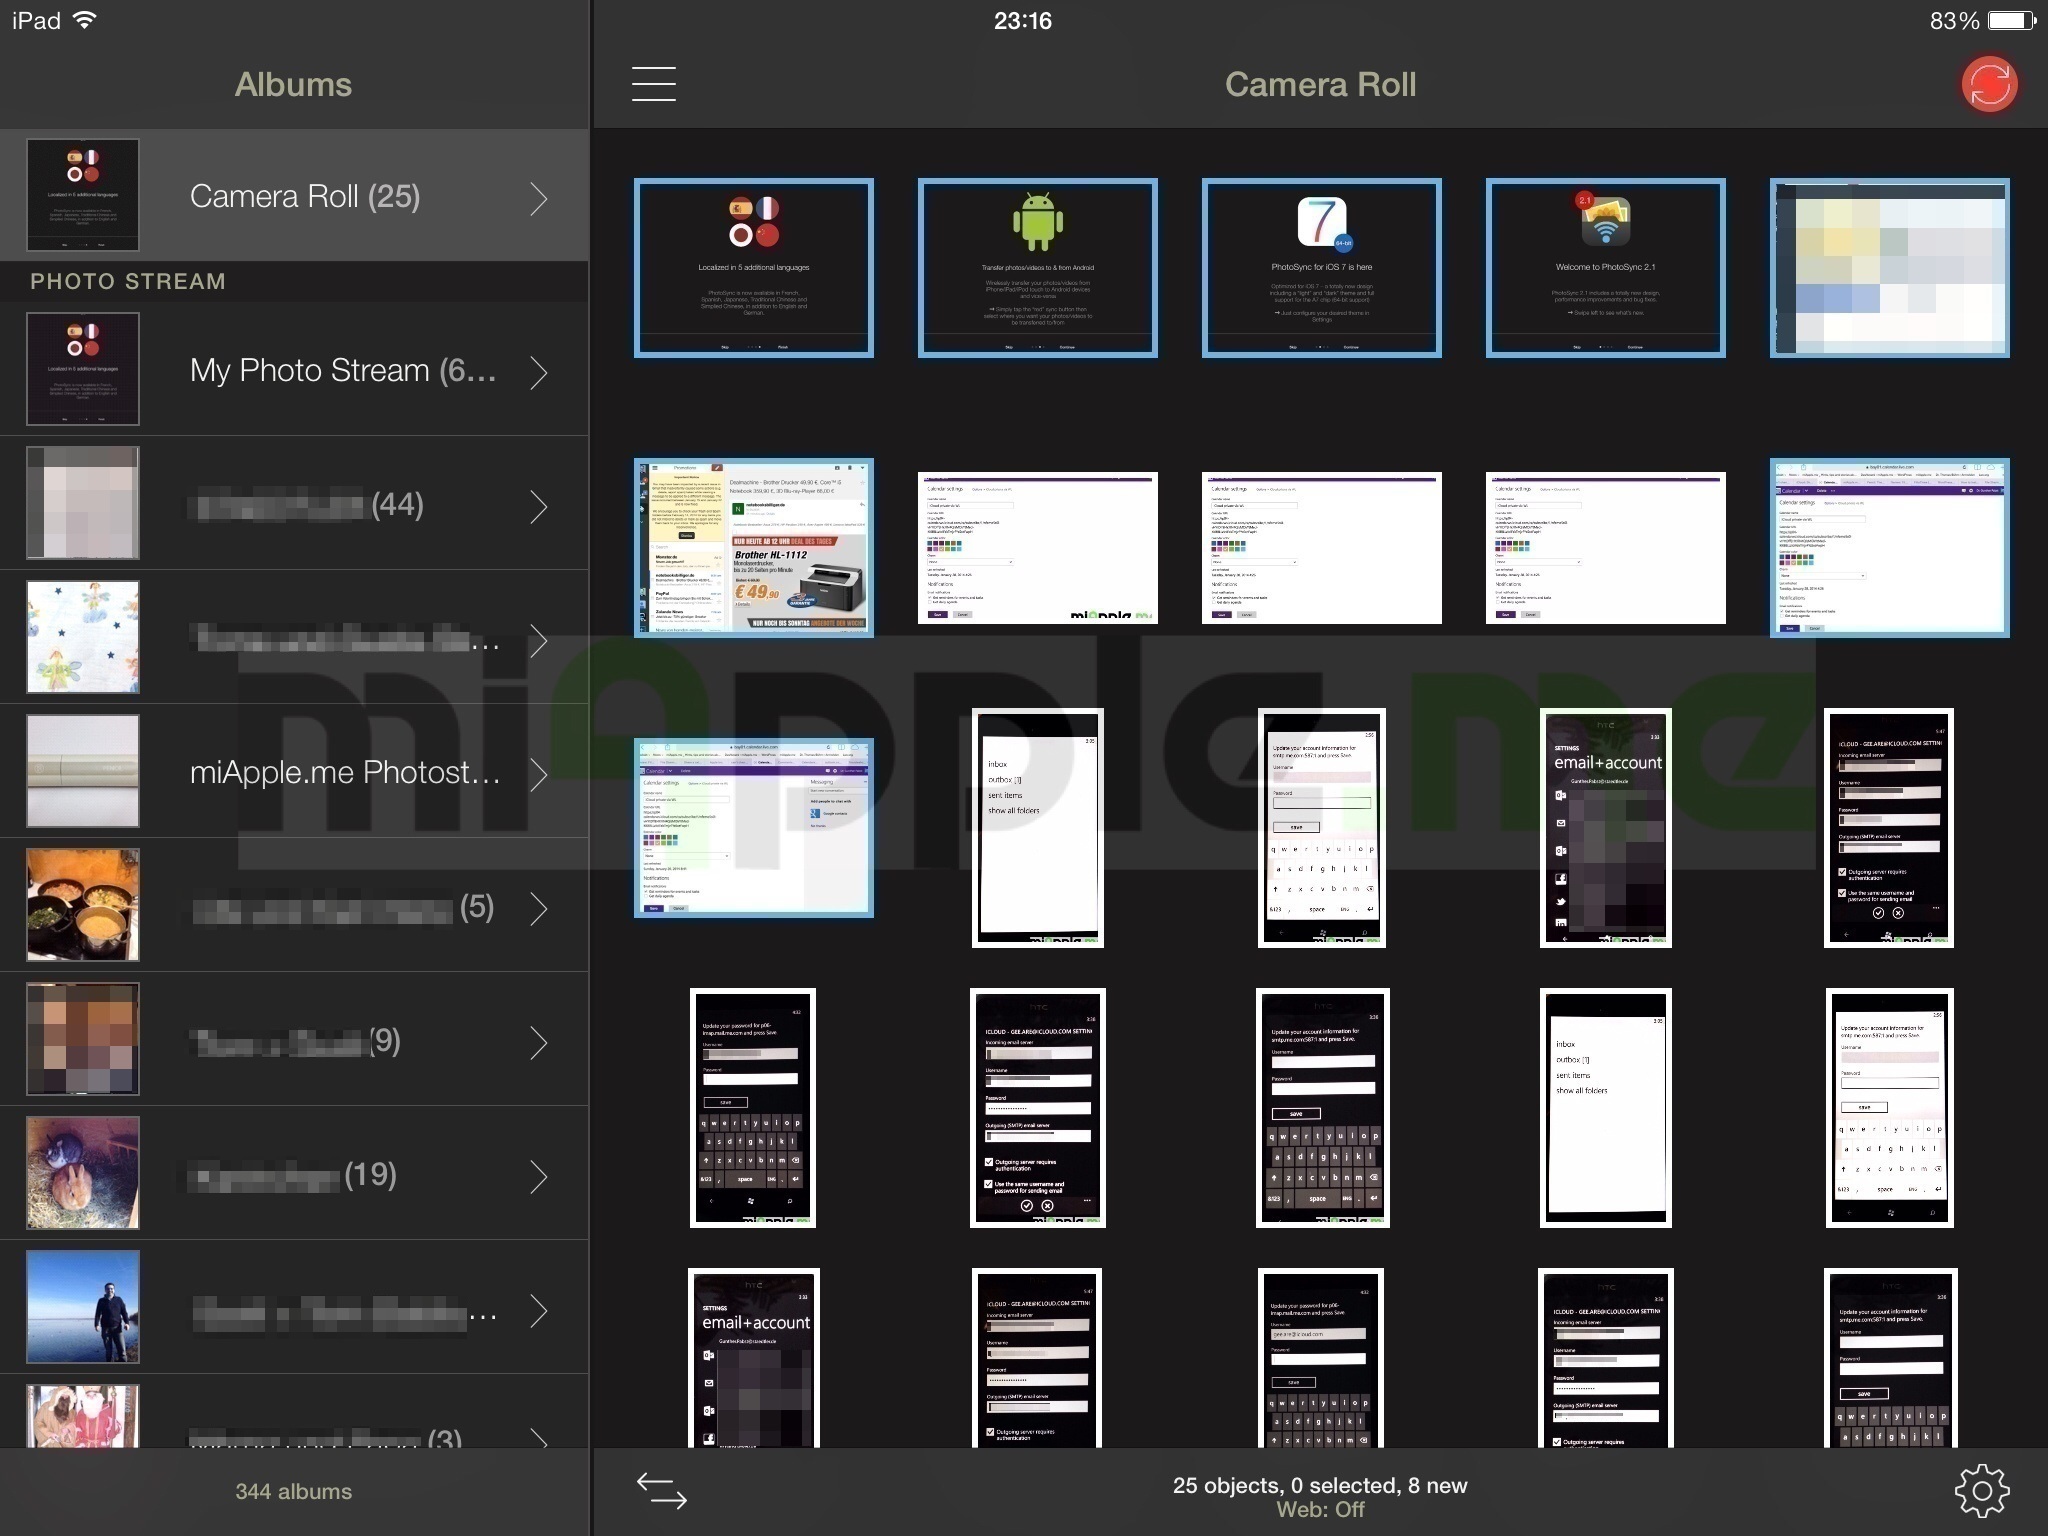Tap the red sync button
This screenshot has width=2048, height=1536.
pos(1988,84)
